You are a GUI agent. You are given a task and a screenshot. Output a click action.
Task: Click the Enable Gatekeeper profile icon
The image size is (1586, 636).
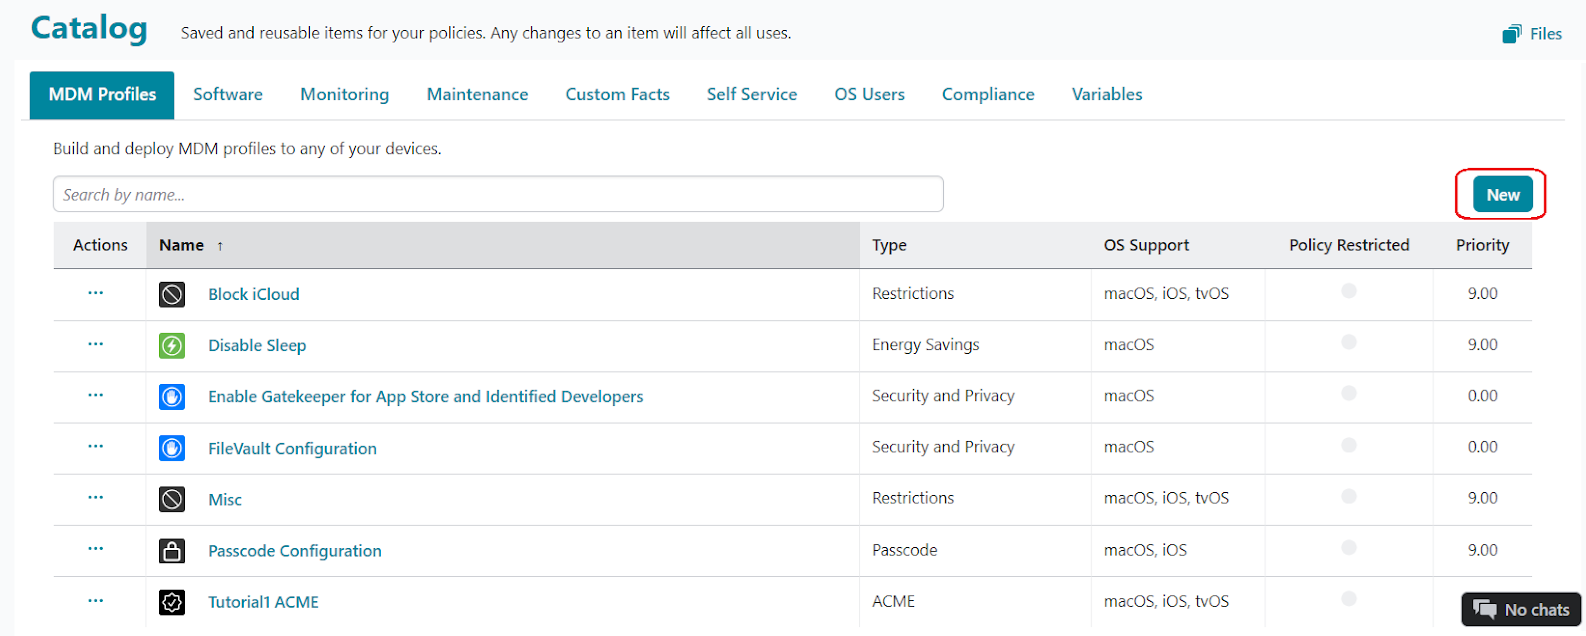point(172,397)
